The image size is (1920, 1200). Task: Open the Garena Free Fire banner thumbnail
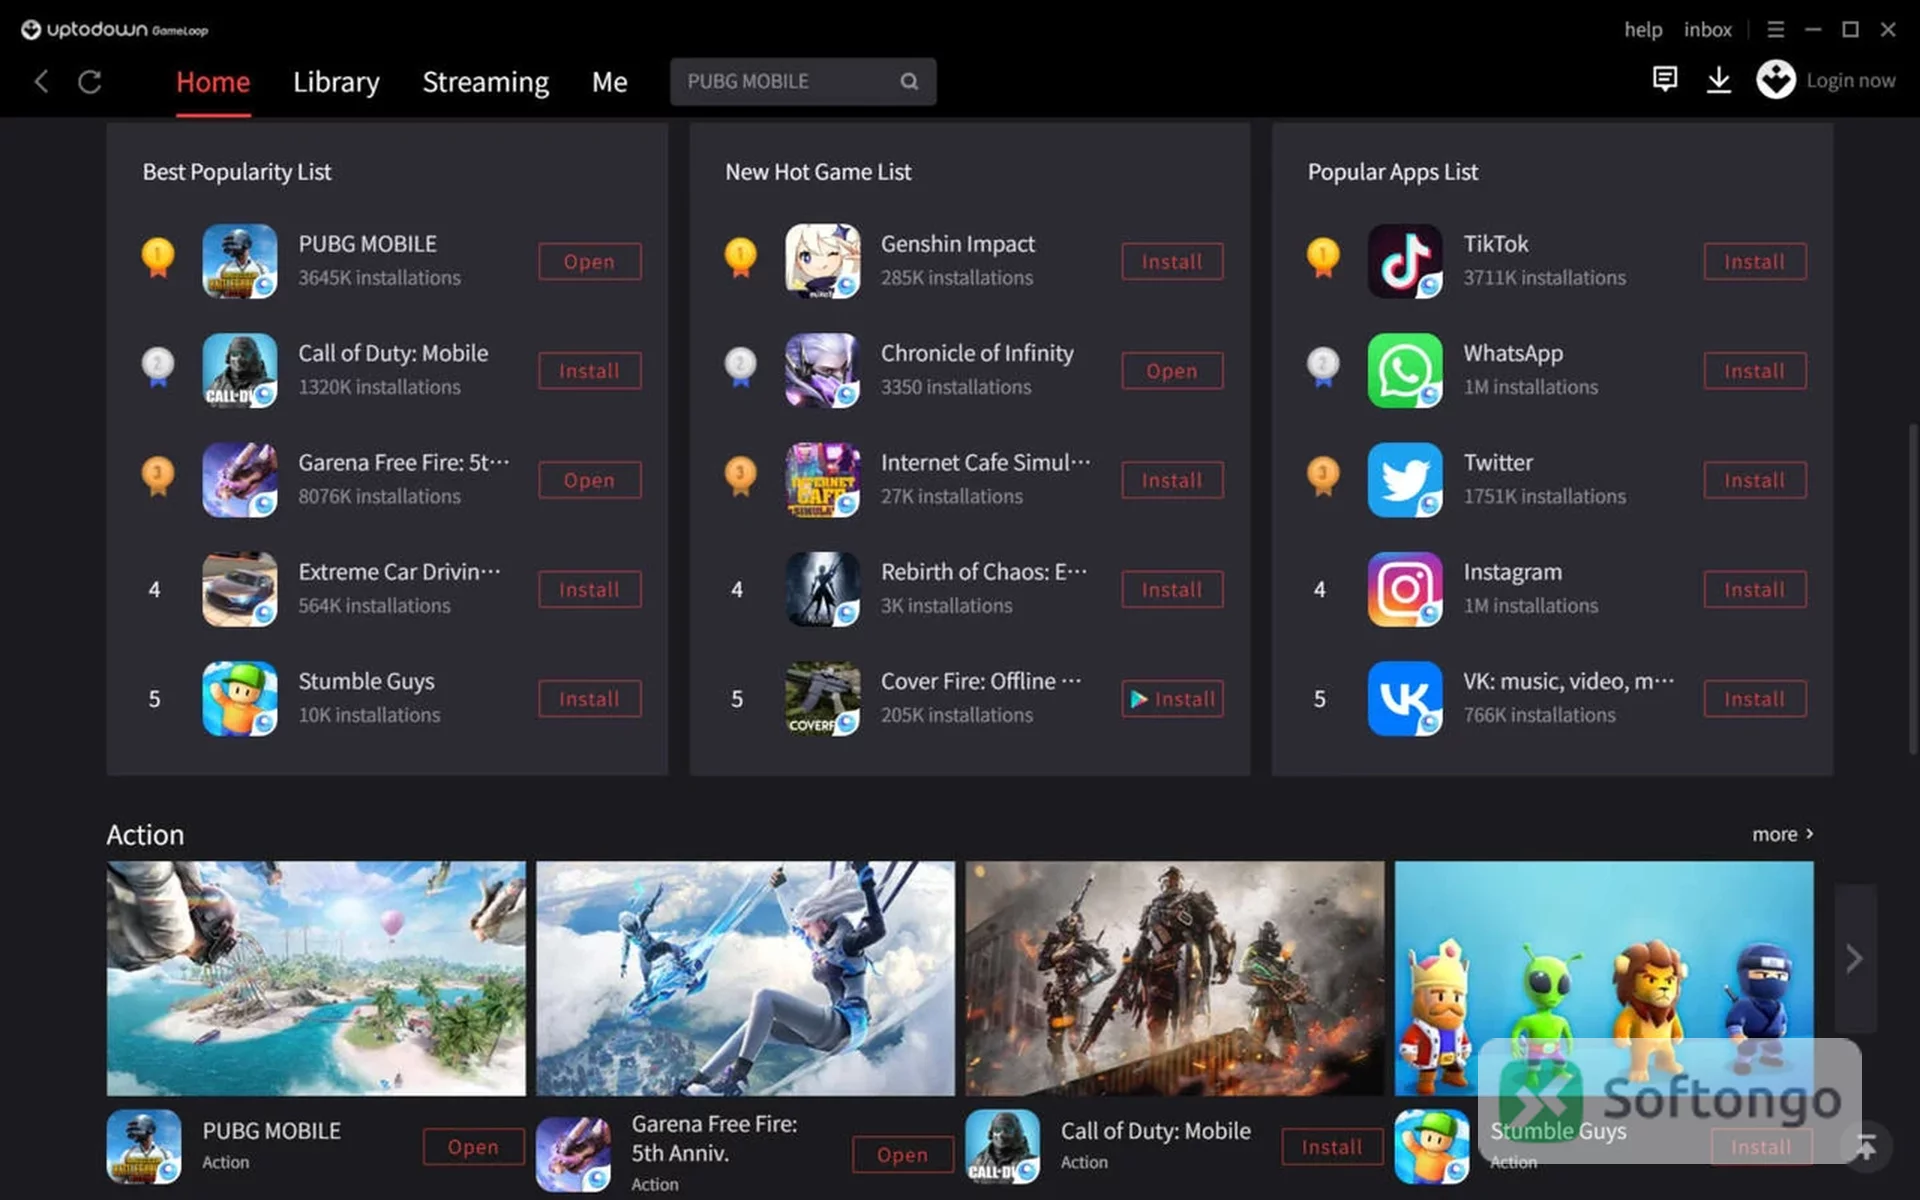tap(745, 978)
